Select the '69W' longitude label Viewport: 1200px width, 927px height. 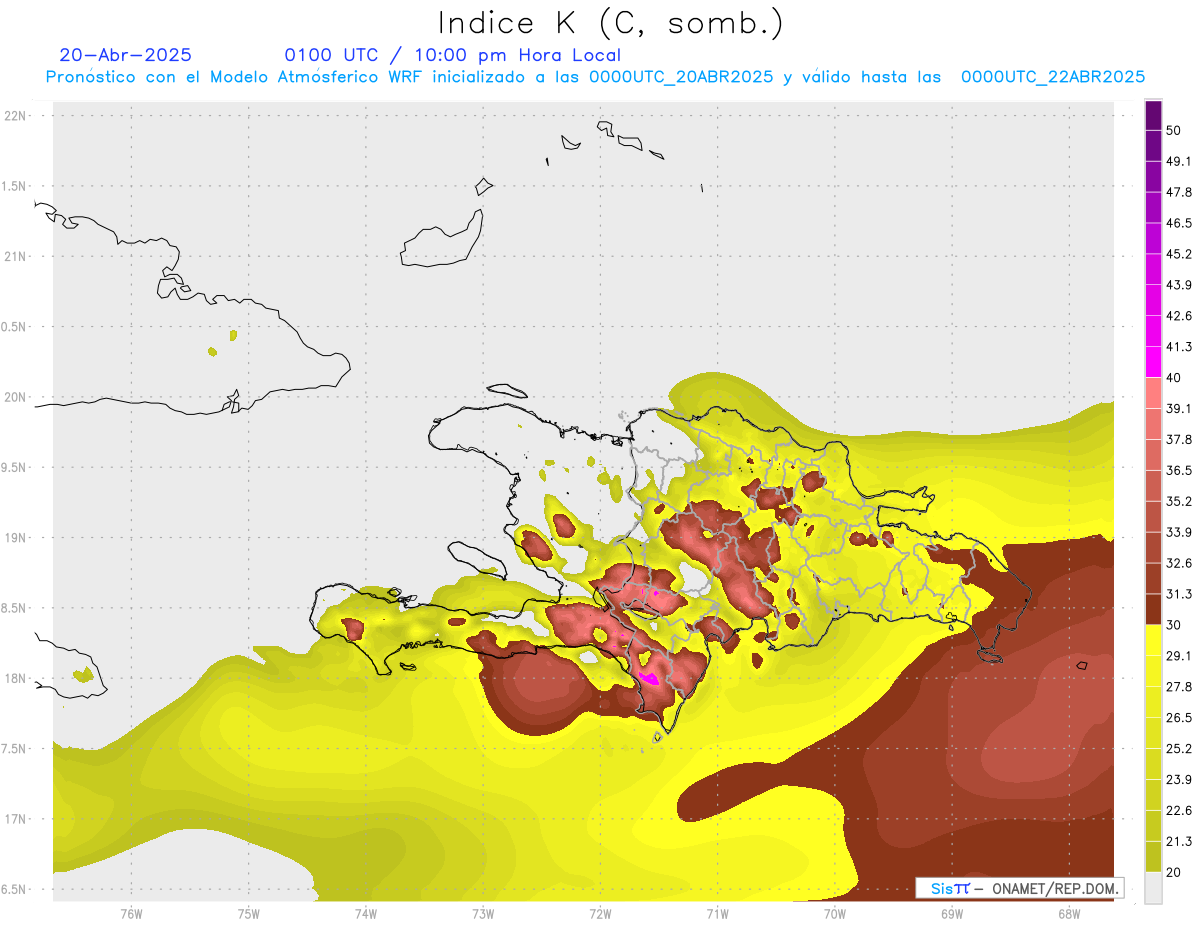tap(952, 914)
